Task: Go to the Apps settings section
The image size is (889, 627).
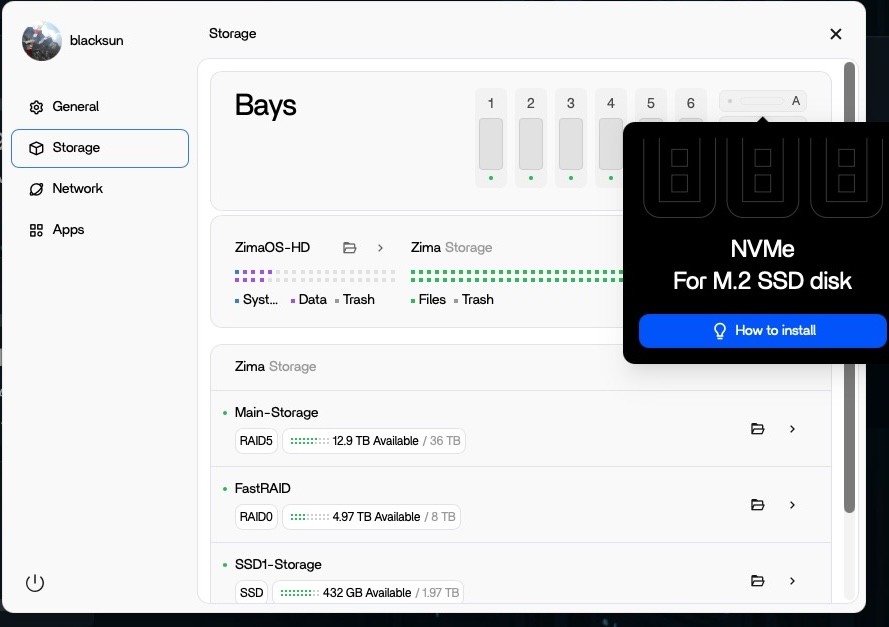Action: click(x=68, y=230)
